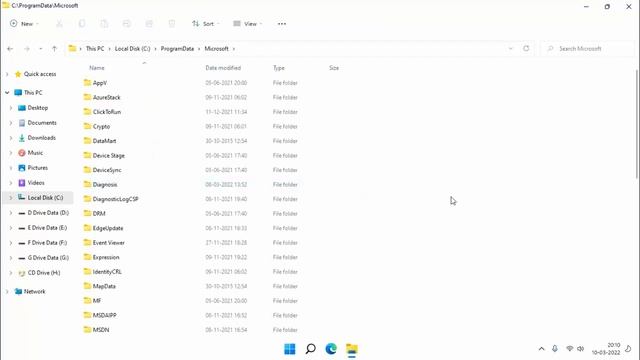Image resolution: width=640 pixels, height=360 pixels.
Task: Click This PC in the address bar
Action: [95, 49]
